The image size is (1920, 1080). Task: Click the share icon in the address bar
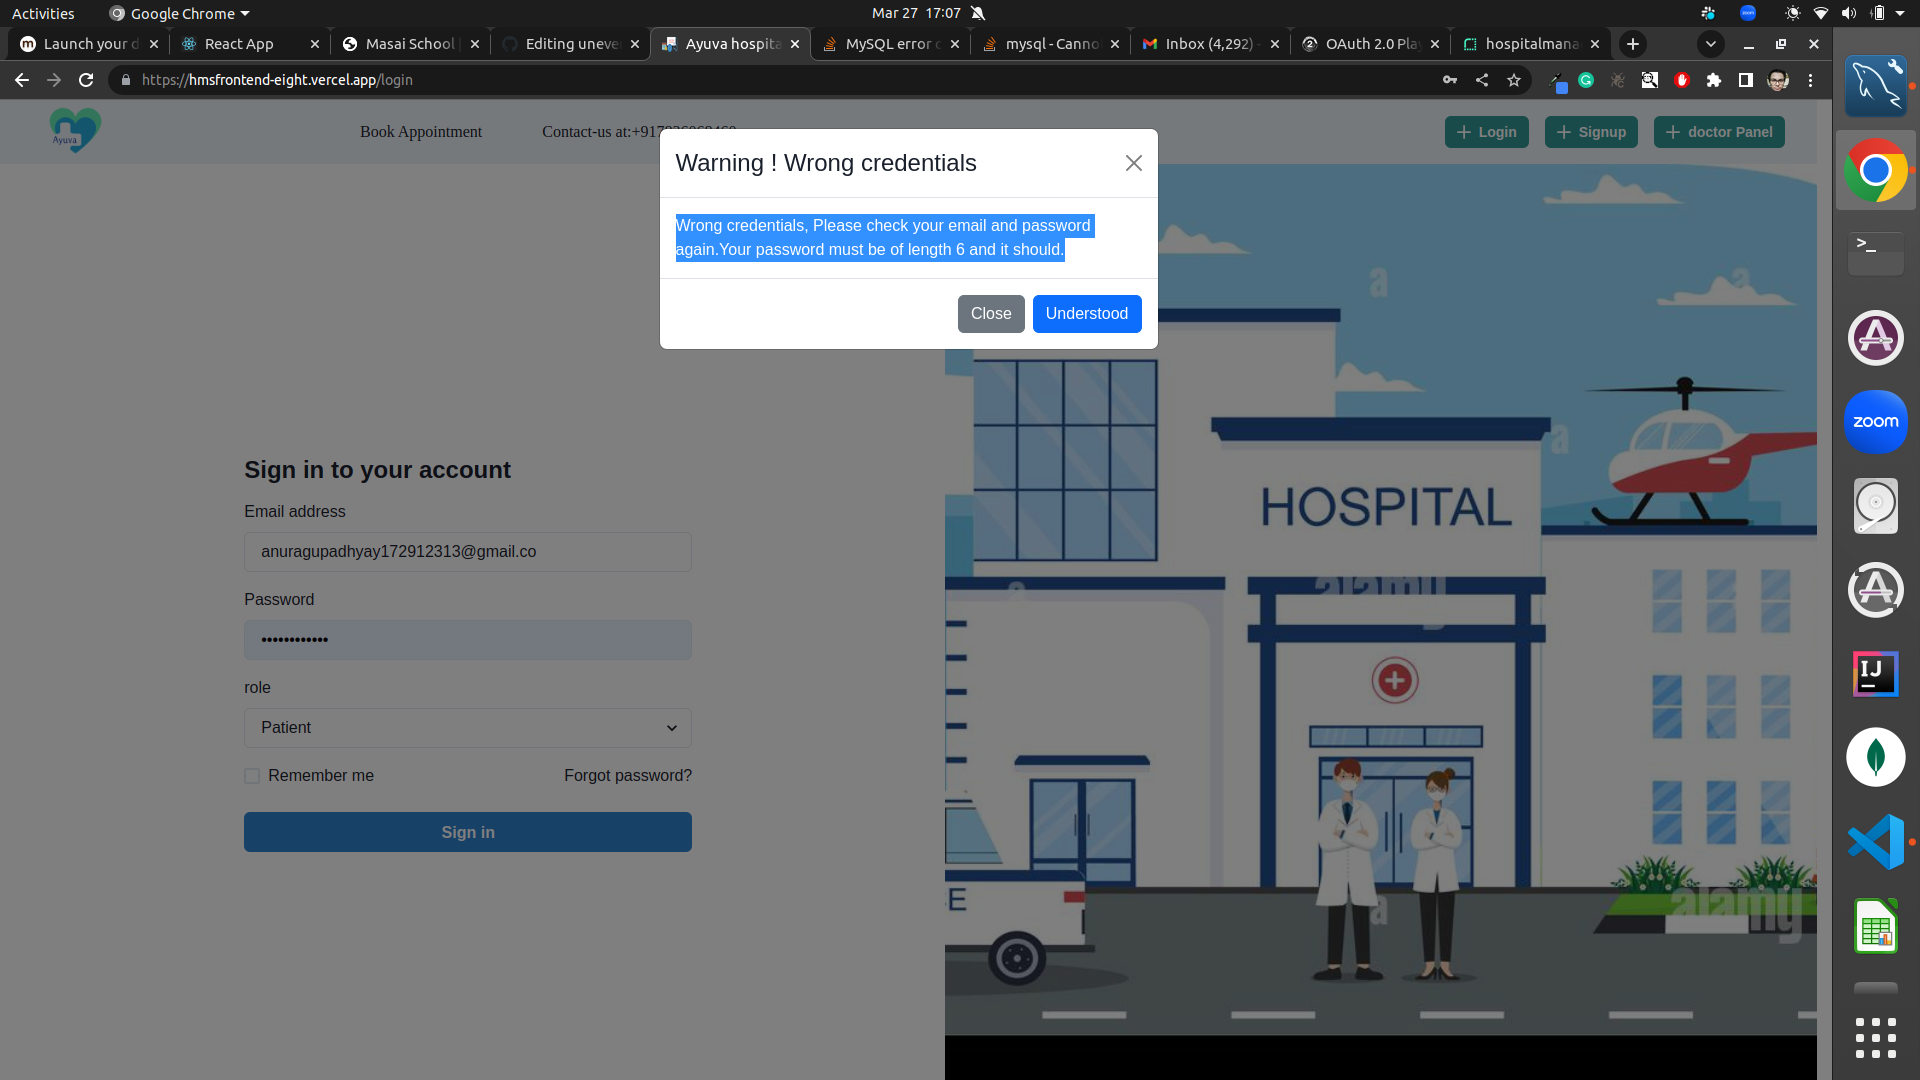1482,80
